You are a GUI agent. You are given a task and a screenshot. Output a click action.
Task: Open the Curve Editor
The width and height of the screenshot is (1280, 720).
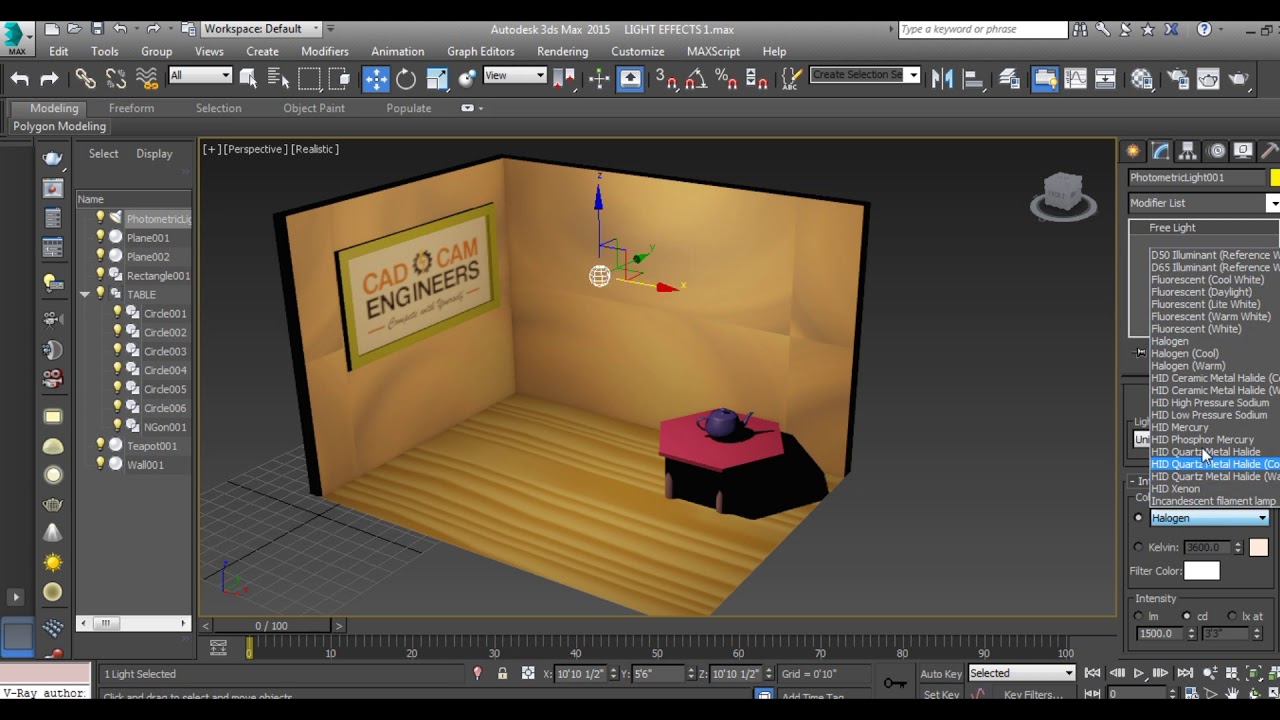[x=1075, y=79]
